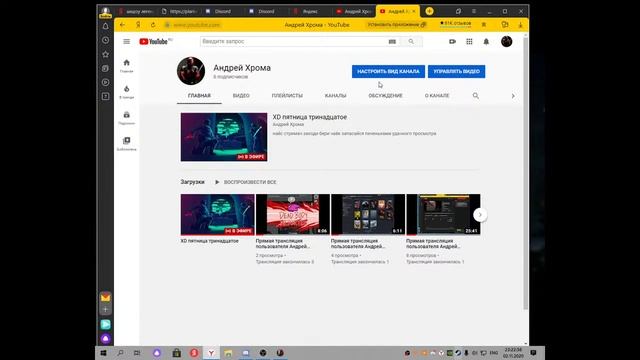Open the on-screen keyboard icon in search

pos(392,41)
